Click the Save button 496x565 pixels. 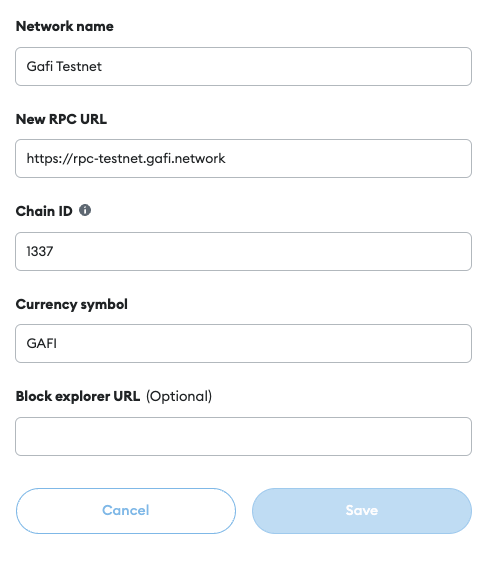pos(362,511)
